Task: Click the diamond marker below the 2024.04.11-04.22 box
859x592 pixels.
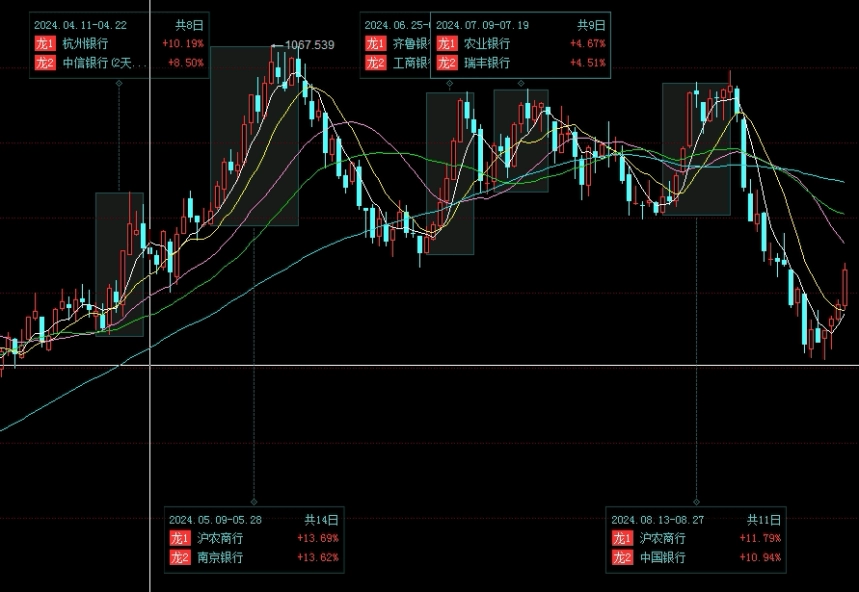Action: [119, 83]
